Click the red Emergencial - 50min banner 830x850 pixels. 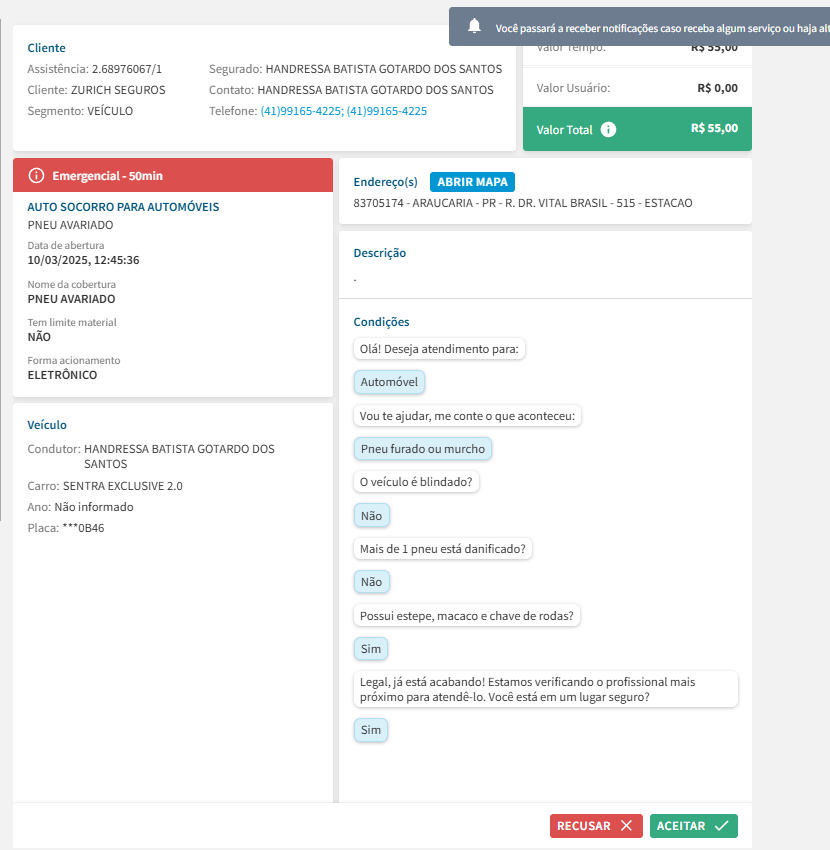(x=172, y=176)
